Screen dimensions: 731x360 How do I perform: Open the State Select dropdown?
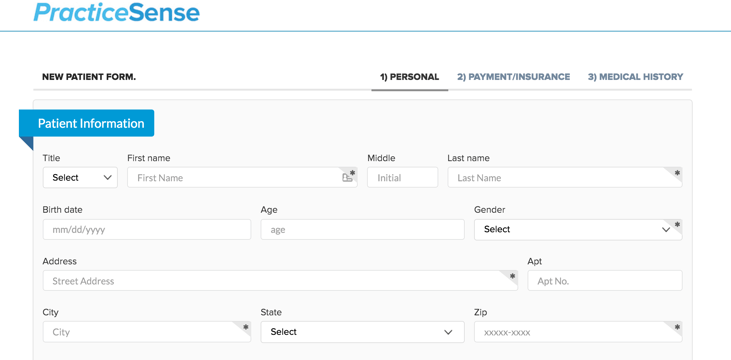pyautogui.click(x=362, y=332)
